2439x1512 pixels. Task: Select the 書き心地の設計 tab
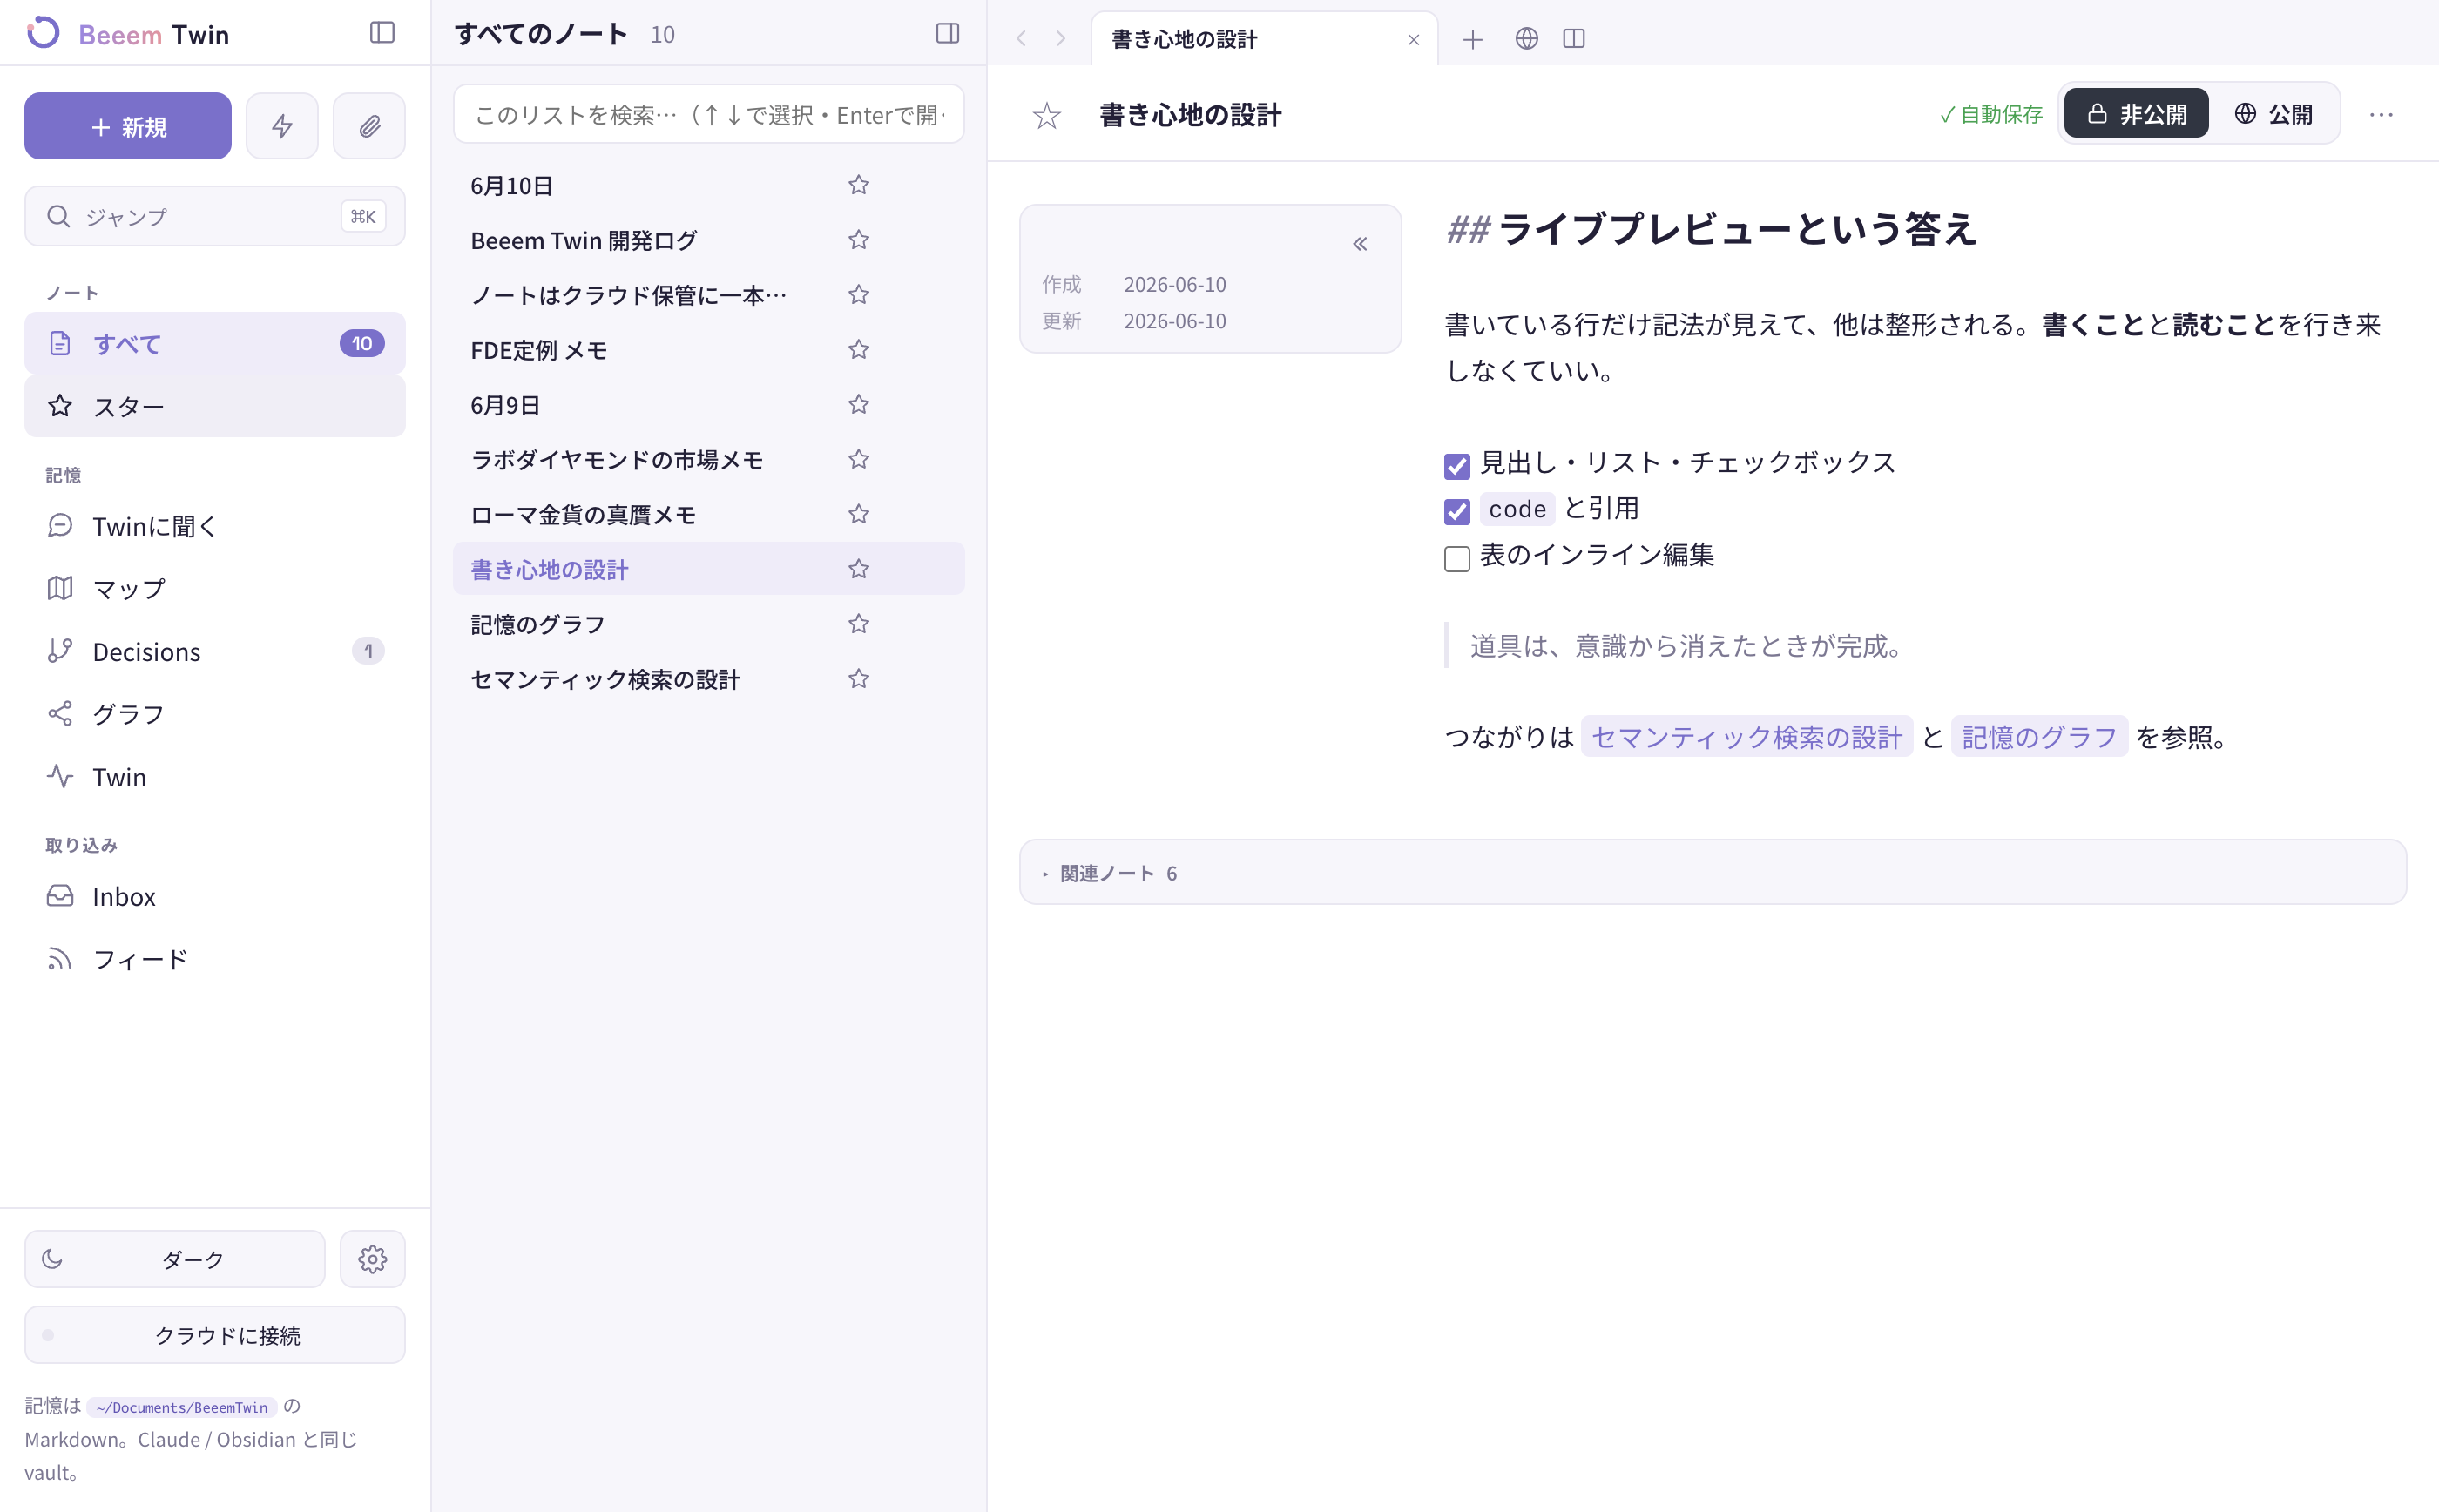1264,39
